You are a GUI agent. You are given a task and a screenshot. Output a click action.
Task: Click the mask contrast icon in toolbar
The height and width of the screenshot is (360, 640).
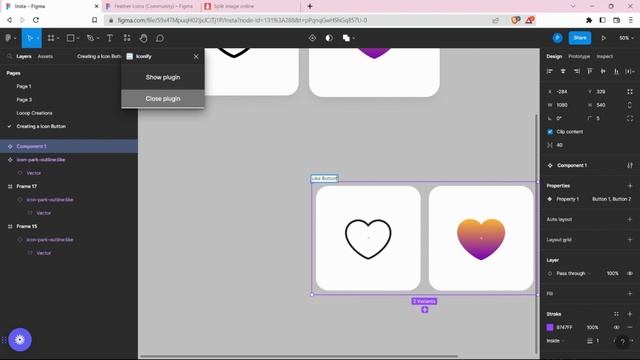pos(329,38)
